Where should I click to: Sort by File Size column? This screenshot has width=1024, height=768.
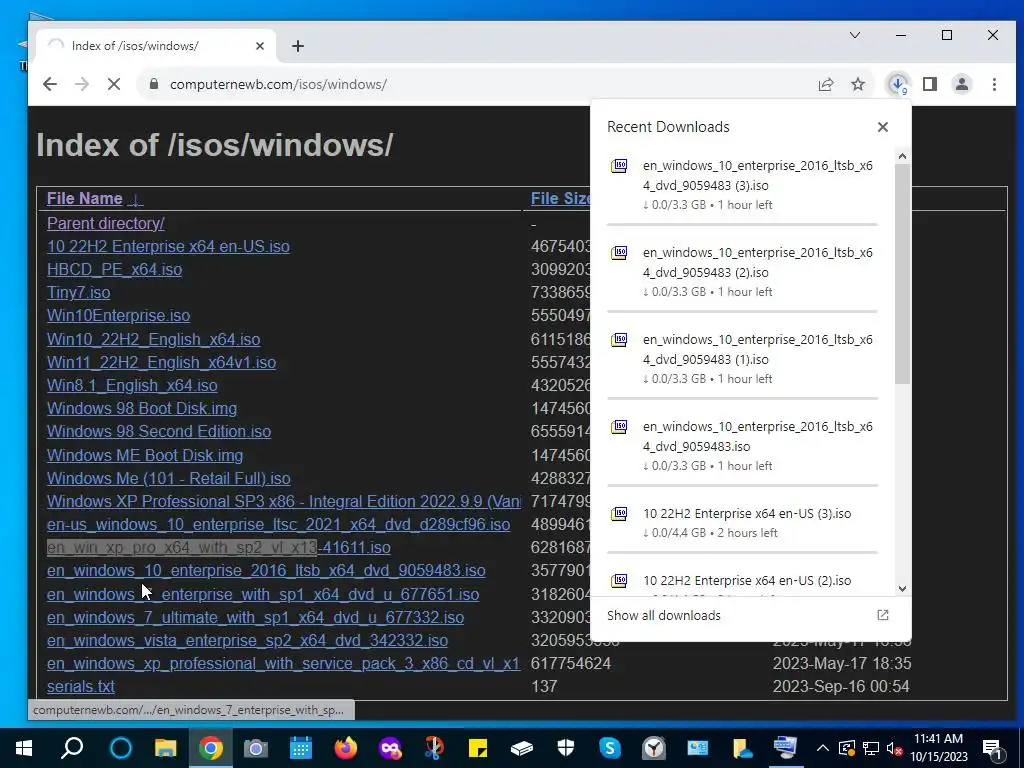560,199
